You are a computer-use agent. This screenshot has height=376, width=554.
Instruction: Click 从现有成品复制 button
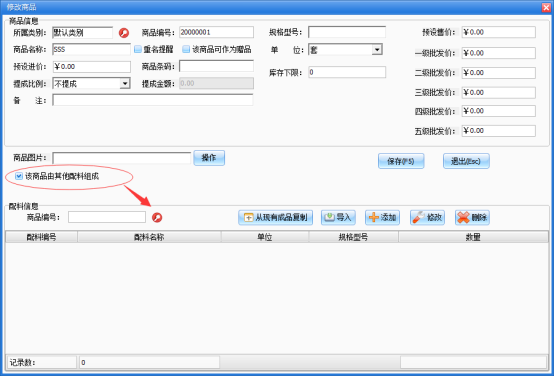tap(276, 217)
